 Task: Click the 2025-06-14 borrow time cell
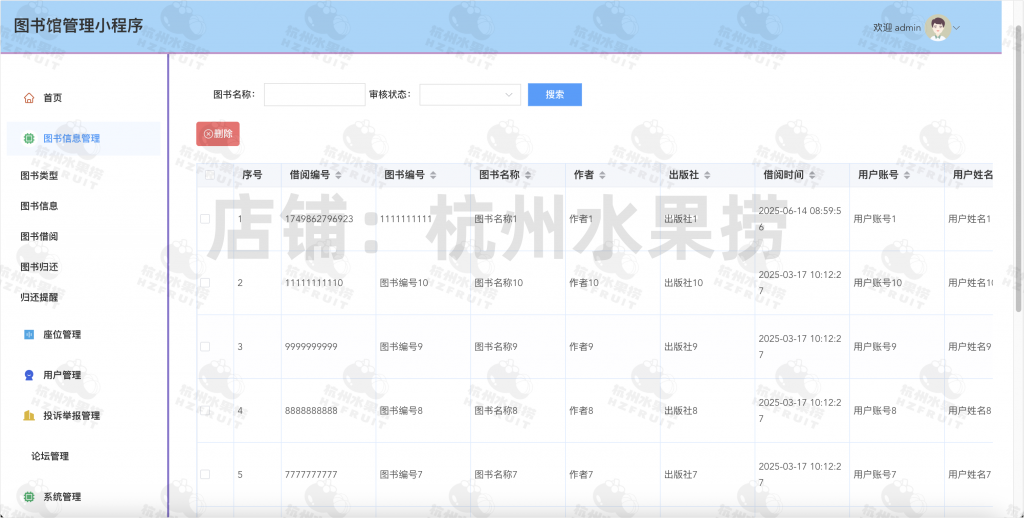pyautogui.click(x=800, y=219)
